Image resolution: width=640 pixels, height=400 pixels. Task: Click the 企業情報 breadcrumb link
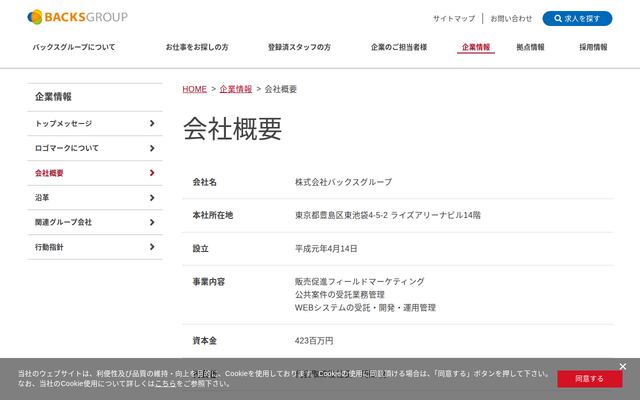236,89
